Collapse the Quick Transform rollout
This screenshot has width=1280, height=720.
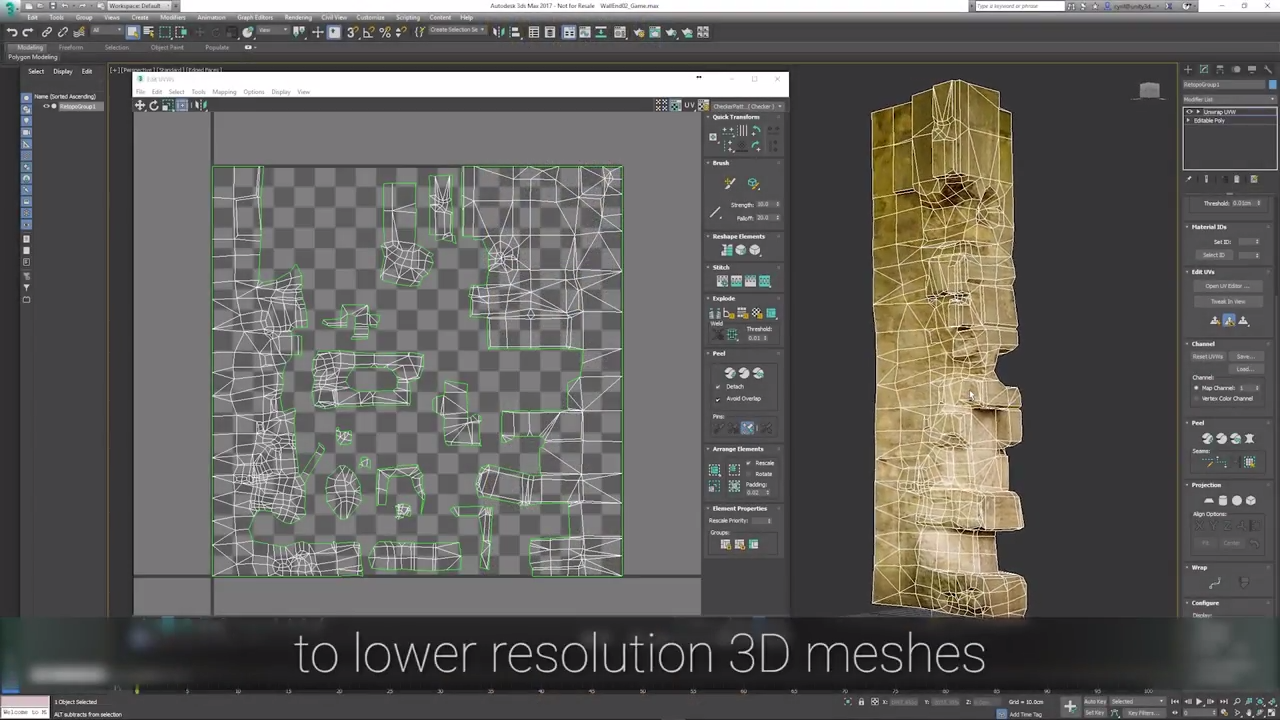pyautogui.click(x=710, y=117)
